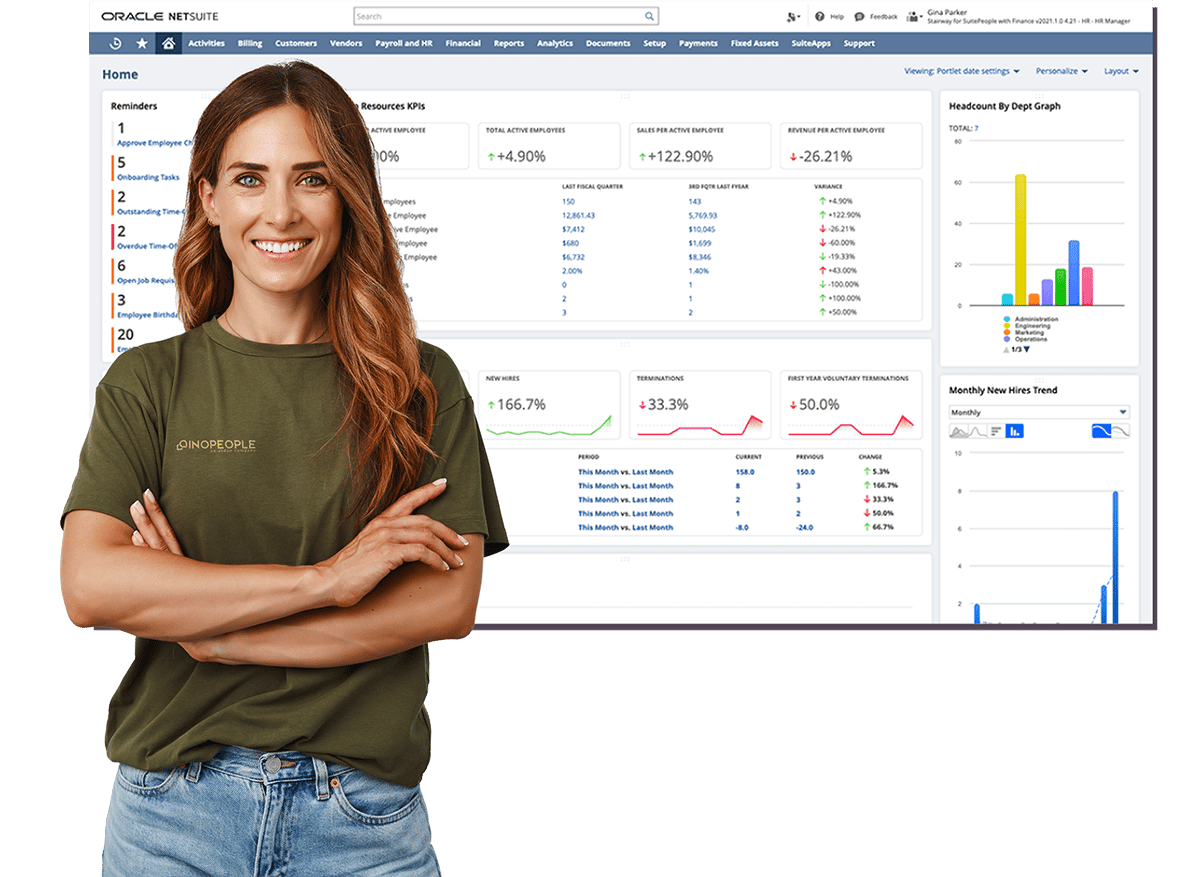Go to the Home house icon

coord(168,44)
